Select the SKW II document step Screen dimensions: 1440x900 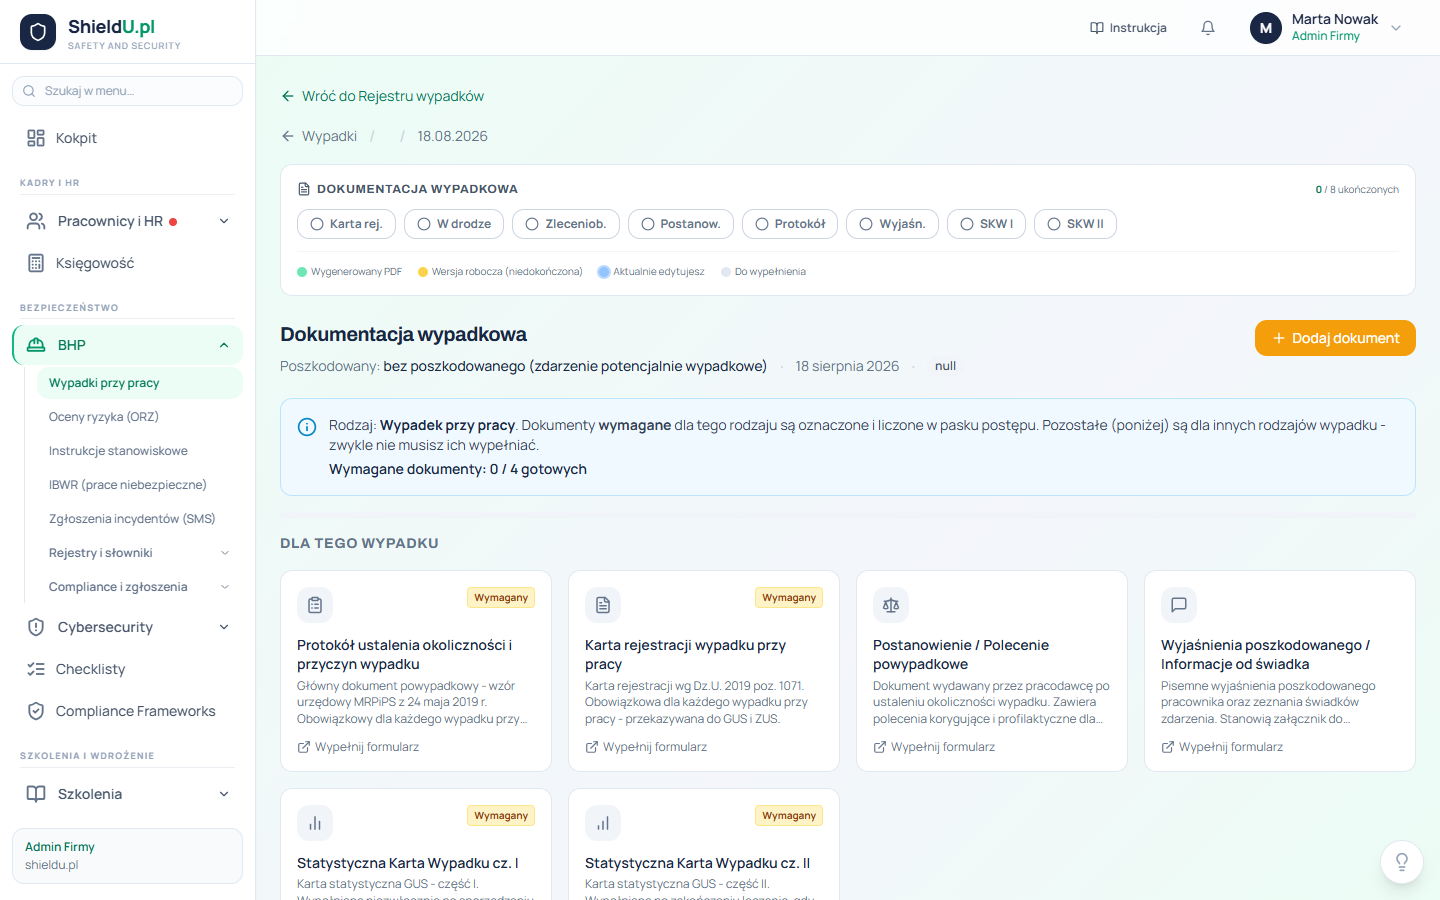pos(1075,224)
